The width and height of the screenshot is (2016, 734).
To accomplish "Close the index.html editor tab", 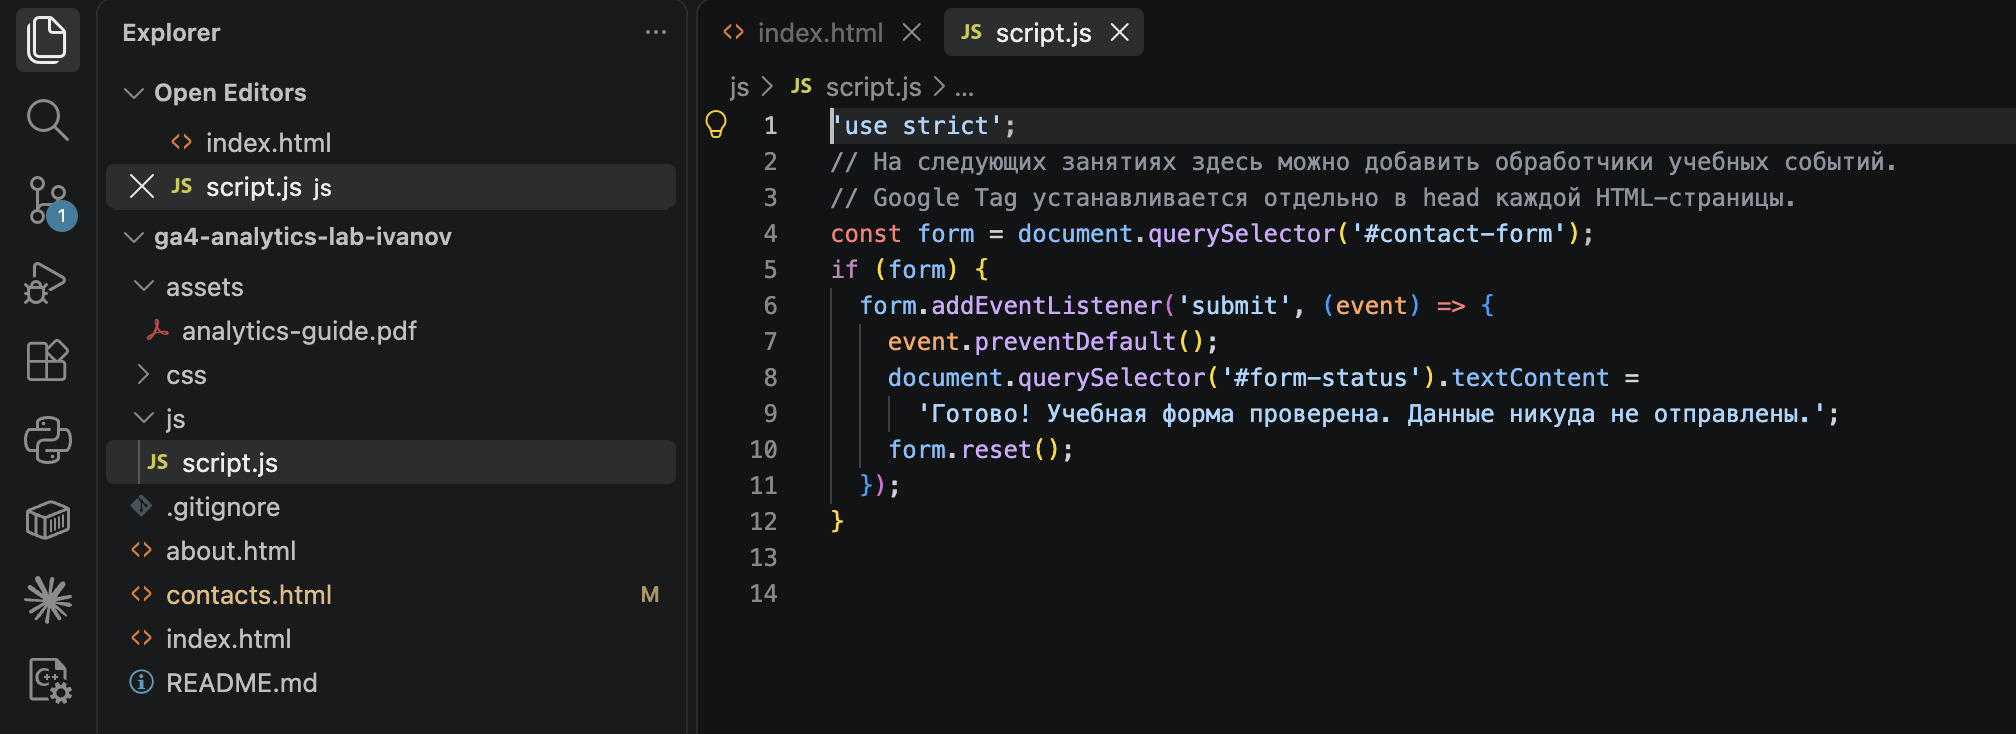I will click(912, 32).
